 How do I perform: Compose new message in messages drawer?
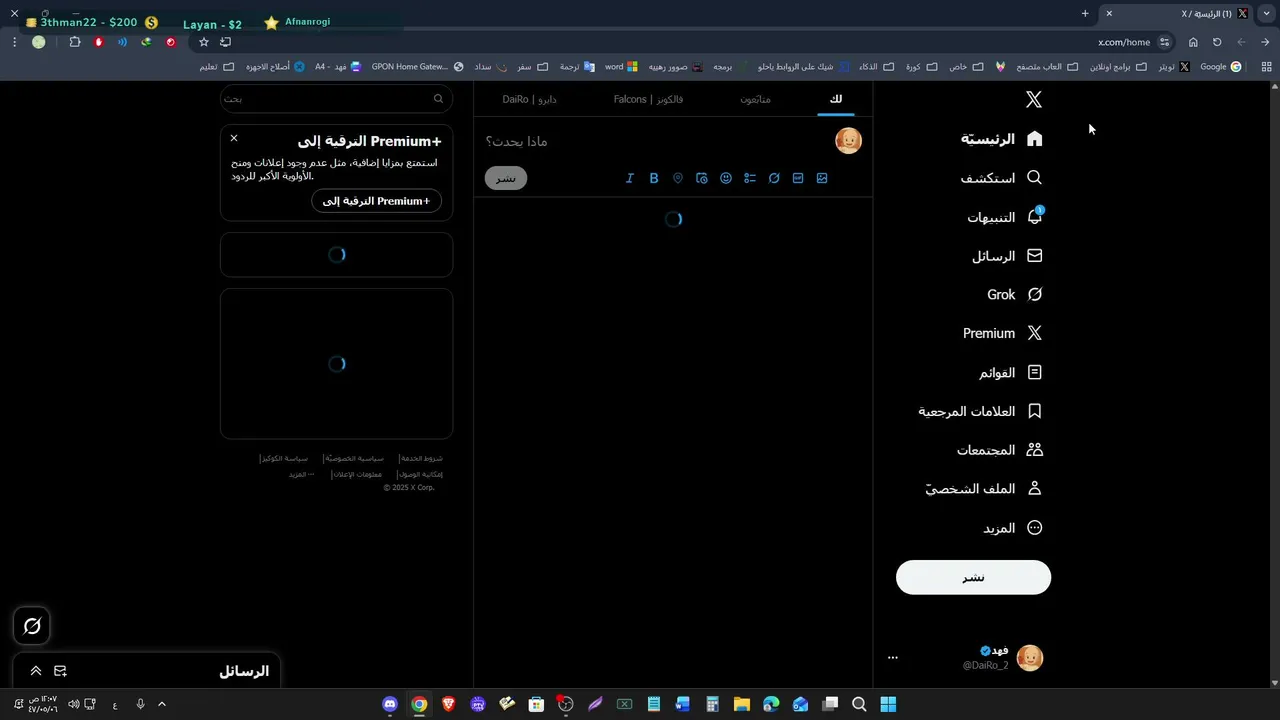60,671
